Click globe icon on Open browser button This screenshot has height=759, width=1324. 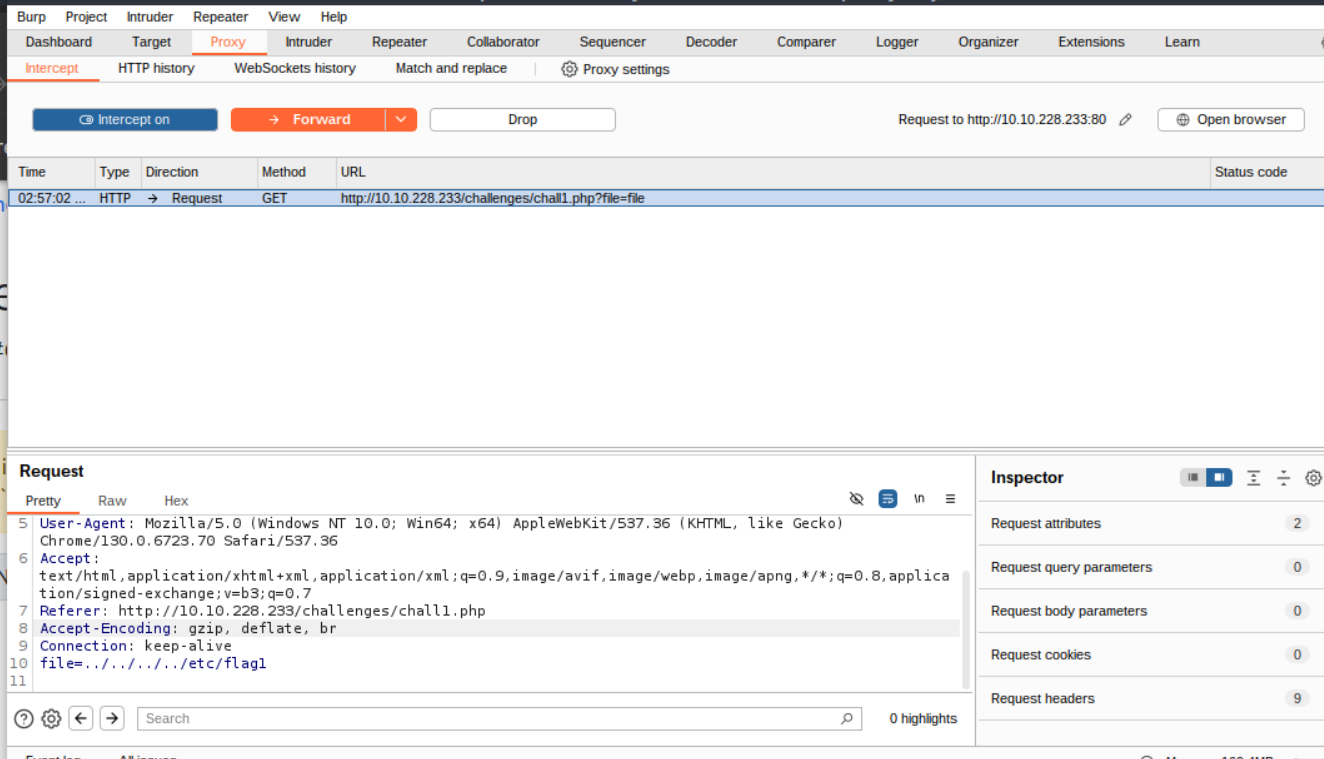(x=1183, y=120)
